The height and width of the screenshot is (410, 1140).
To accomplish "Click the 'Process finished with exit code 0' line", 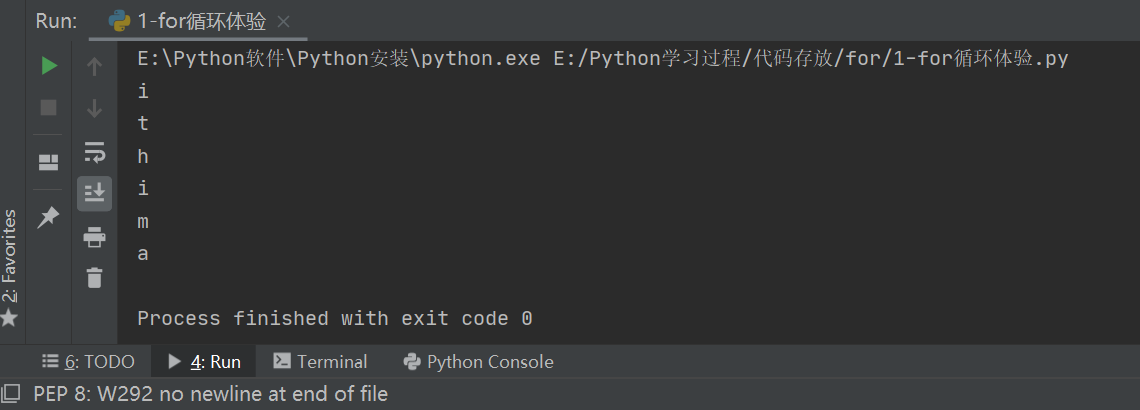I will 334,319.
